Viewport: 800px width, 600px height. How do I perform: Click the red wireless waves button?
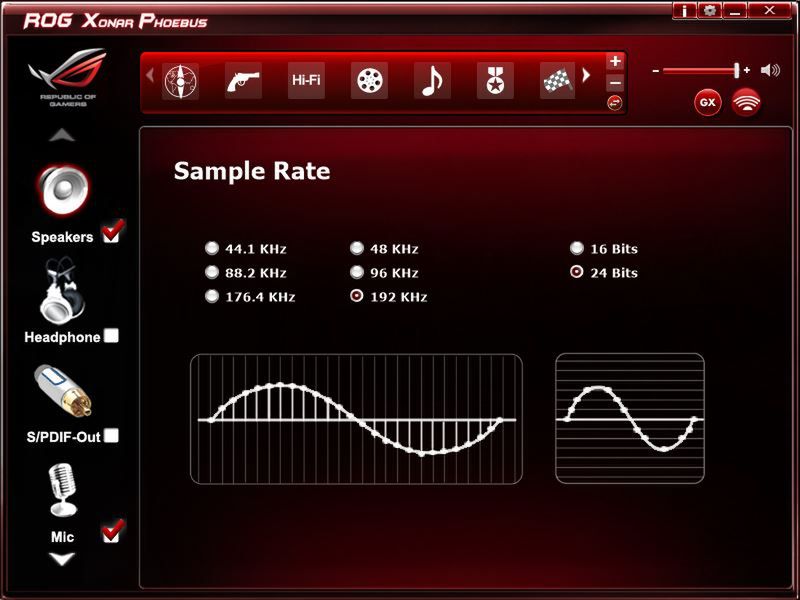click(746, 103)
